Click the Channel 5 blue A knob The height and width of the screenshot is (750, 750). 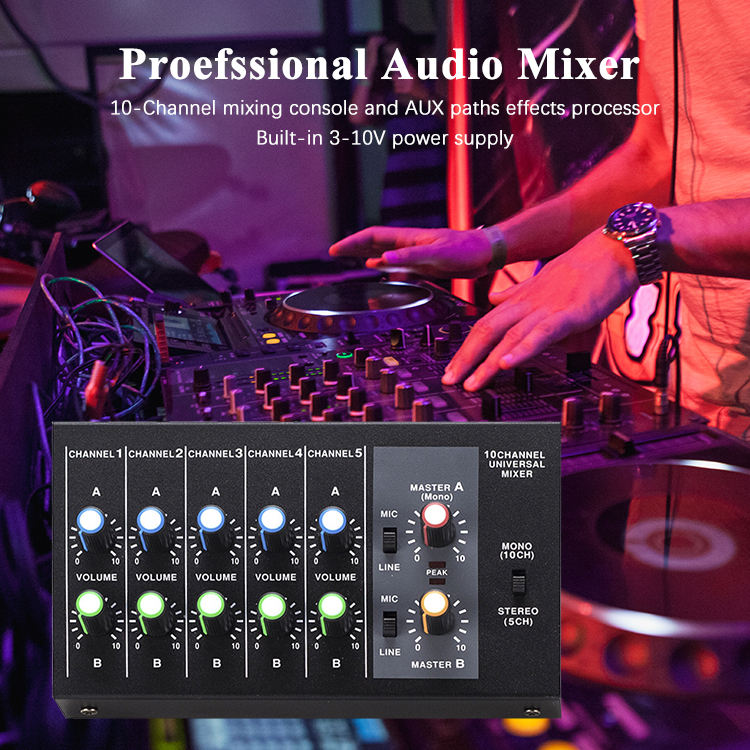coord(331,520)
